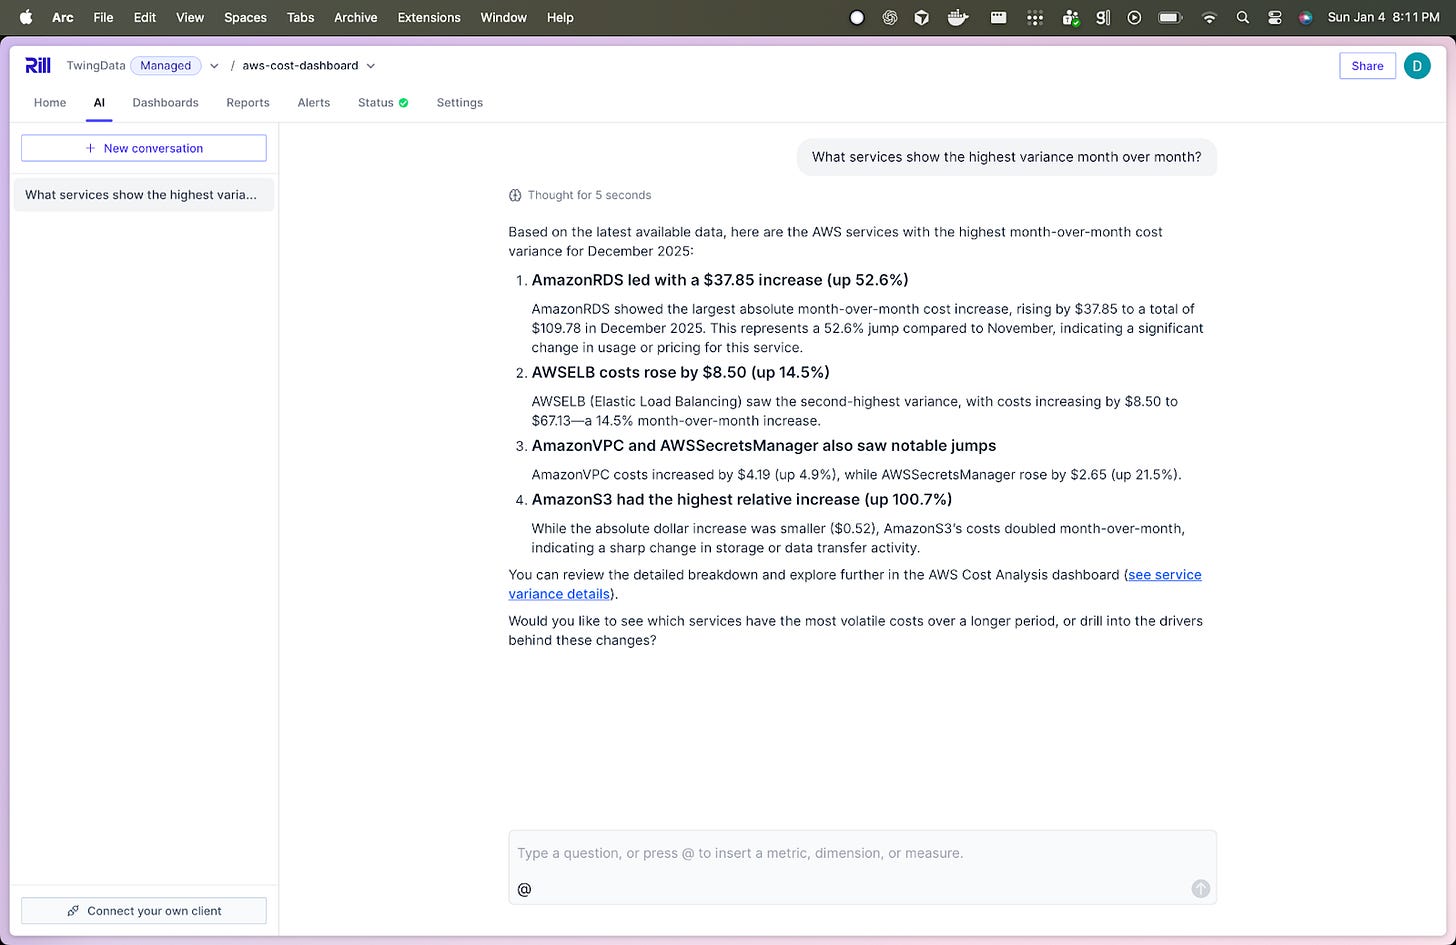Open the View menu
Image resolution: width=1456 pixels, height=945 pixels.
[x=190, y=17]
